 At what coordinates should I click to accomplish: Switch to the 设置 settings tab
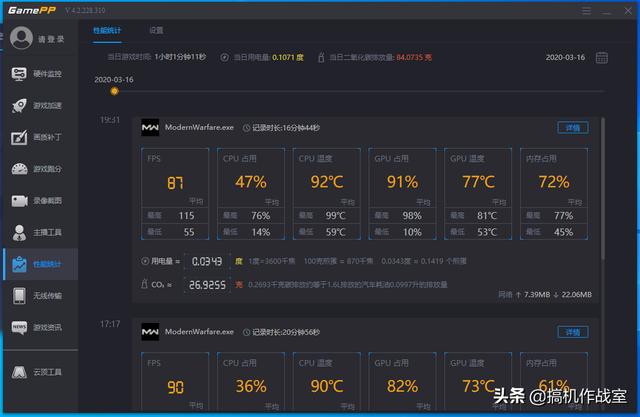click(156, 31)
